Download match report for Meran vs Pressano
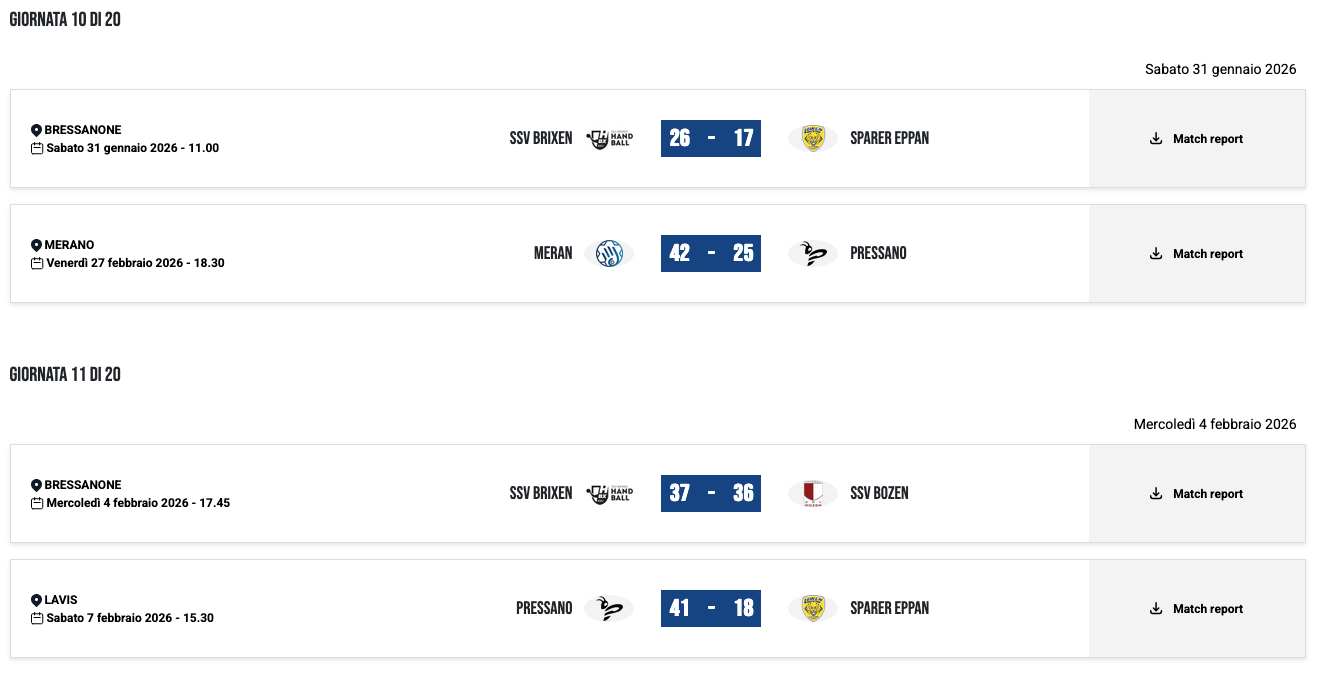1327x675 pixels. tap(1197, 254)
